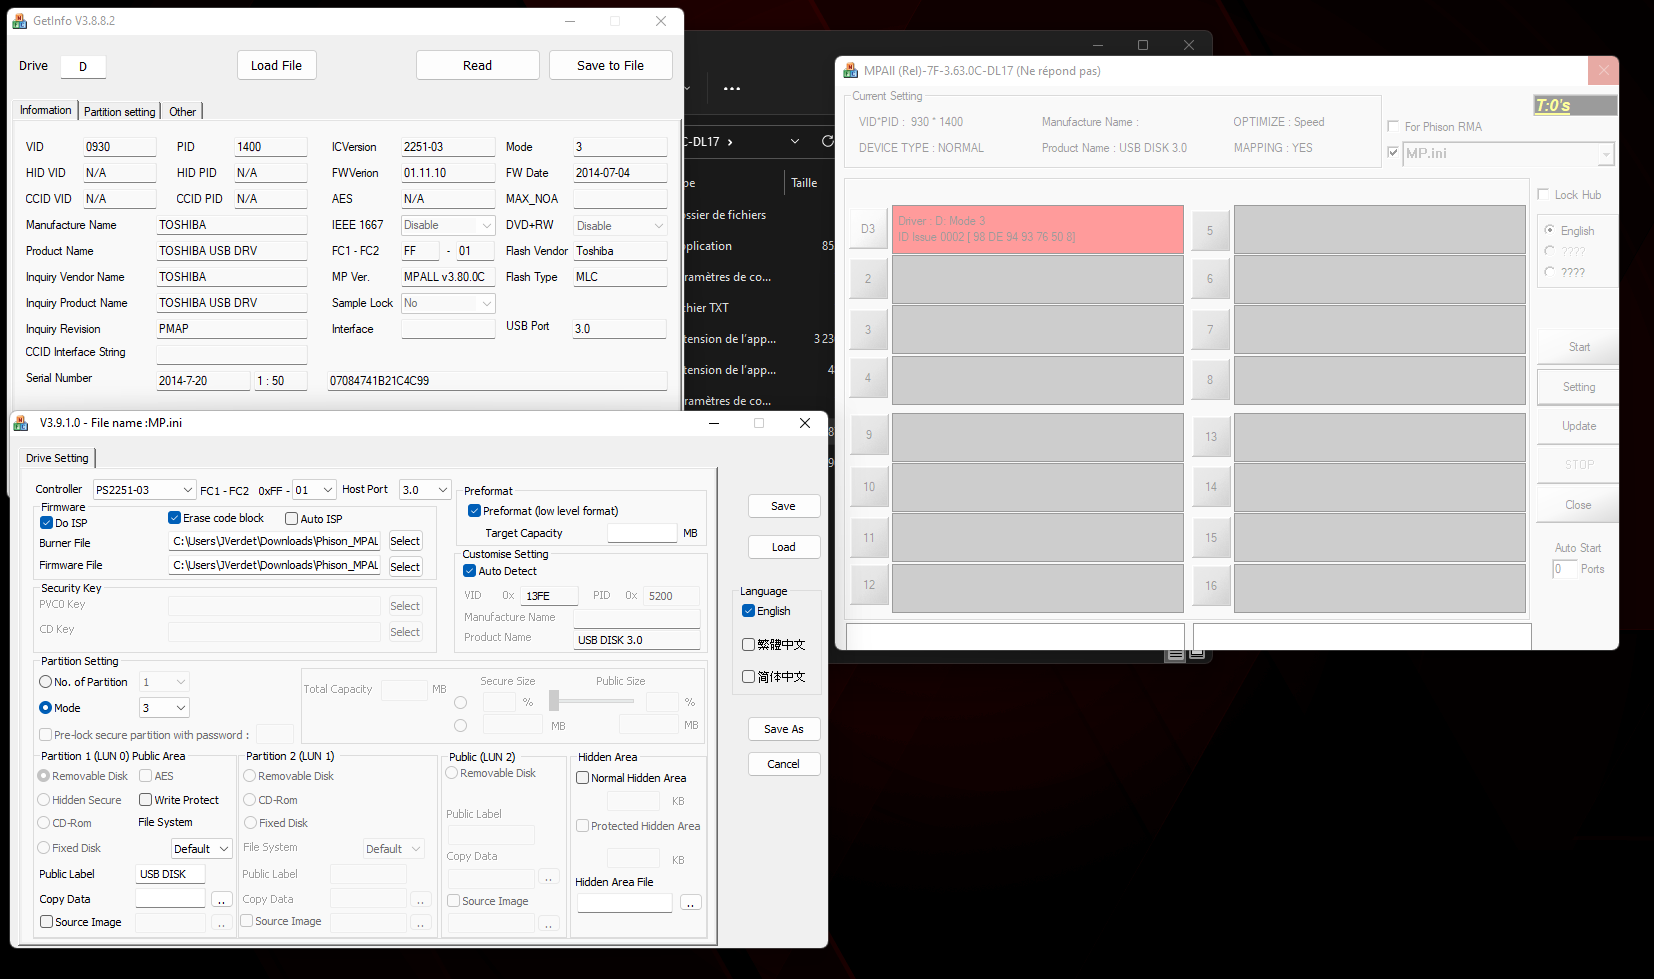1654x979 pixels.
Task: Click the save report icon beside the log icon
Action: [1197, 653]
